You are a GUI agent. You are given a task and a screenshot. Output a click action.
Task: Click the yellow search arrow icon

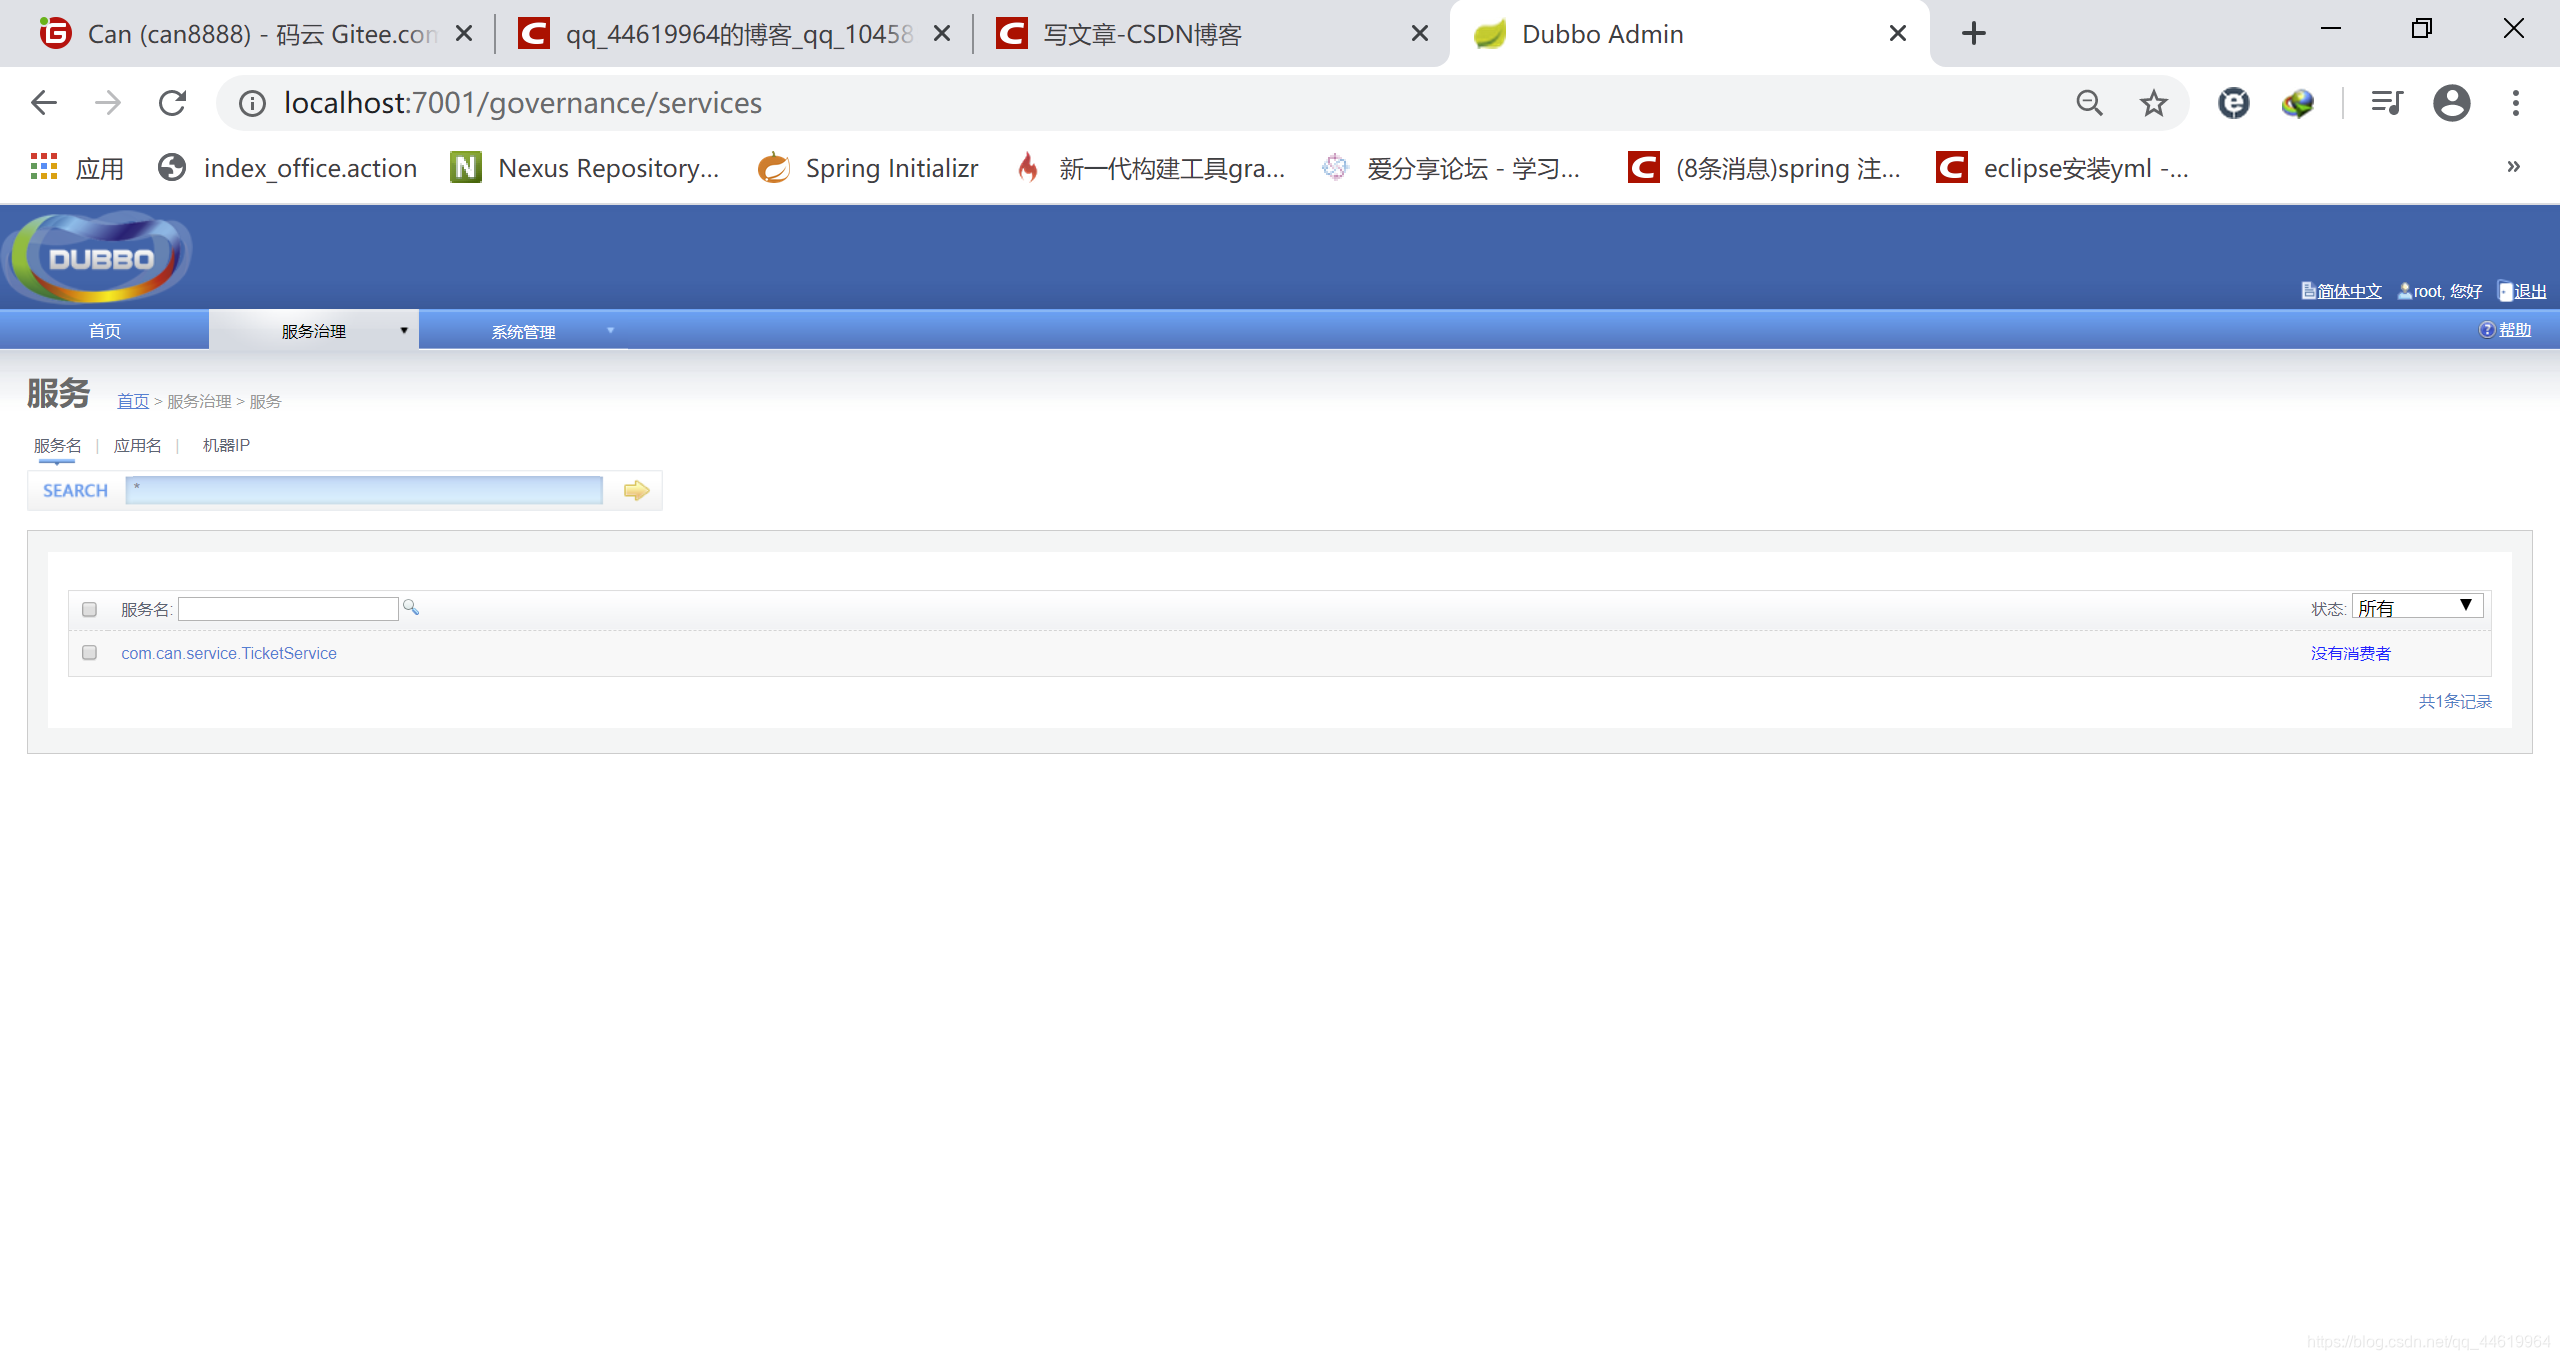click(636, 490)
